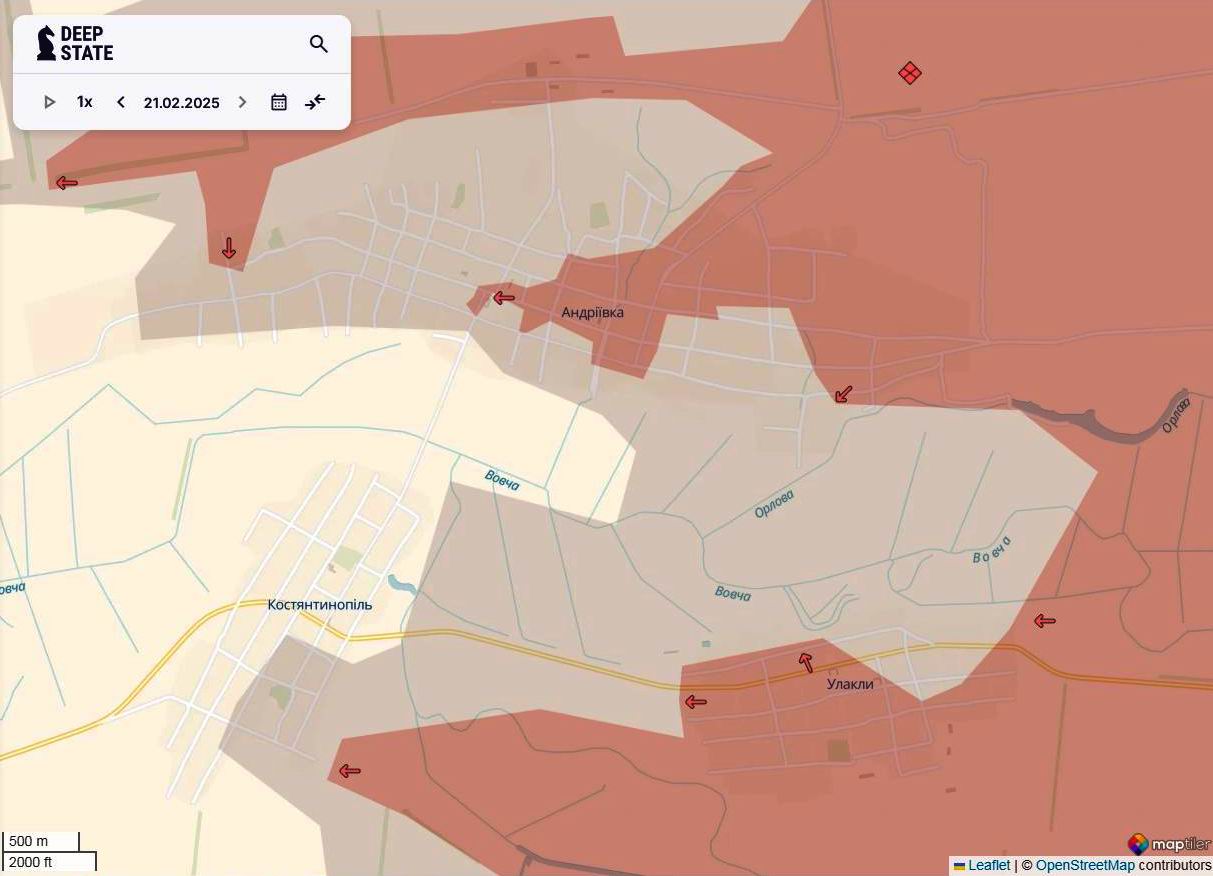Image resolution: width=1213 pixels, height=876 pixels.
Task: Play the frontline timeline animation
Action: point(49,101)
